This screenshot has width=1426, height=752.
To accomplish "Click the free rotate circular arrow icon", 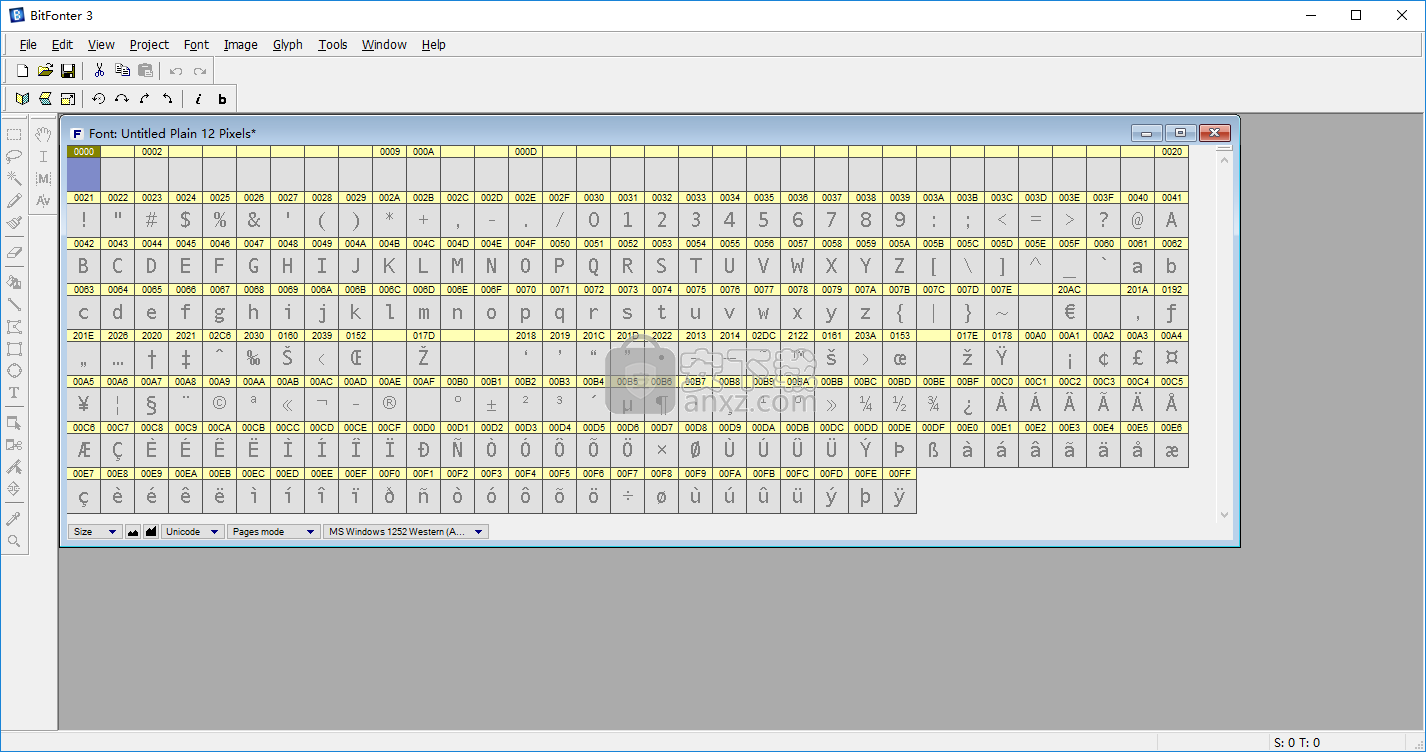I will click(x=98, y=99).
